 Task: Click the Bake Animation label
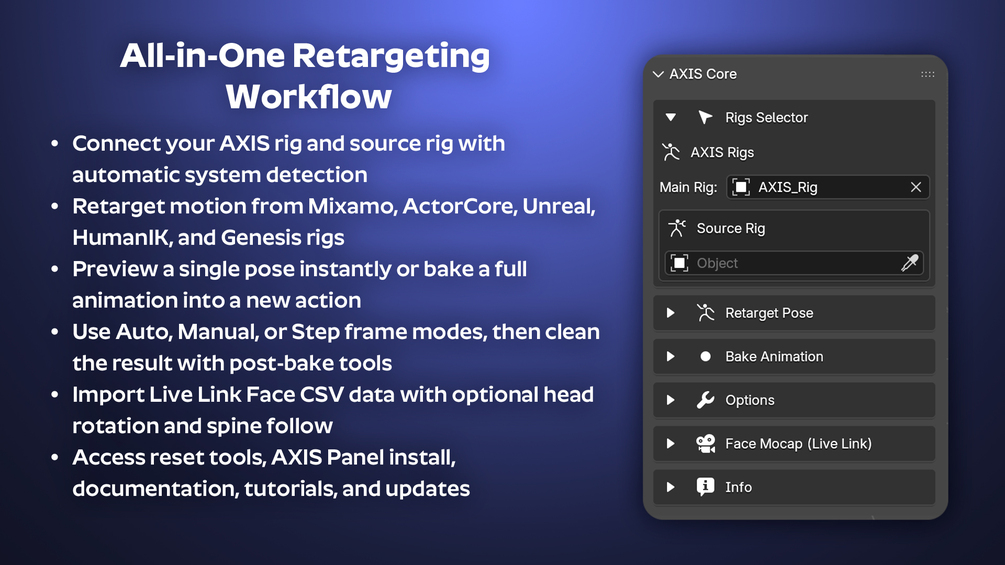pos(774,356)
